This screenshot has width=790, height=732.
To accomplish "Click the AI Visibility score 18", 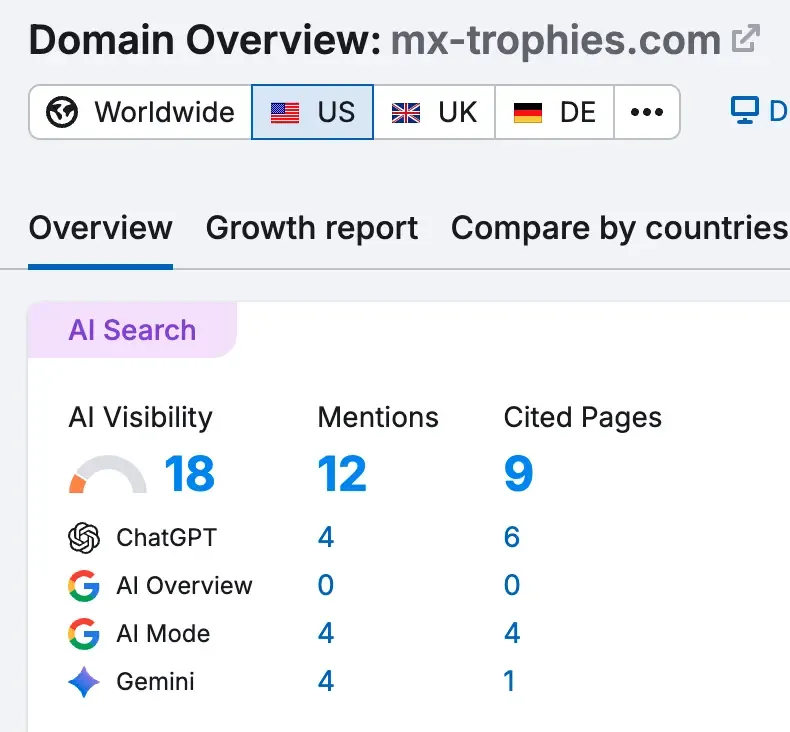I will (189, 474).
